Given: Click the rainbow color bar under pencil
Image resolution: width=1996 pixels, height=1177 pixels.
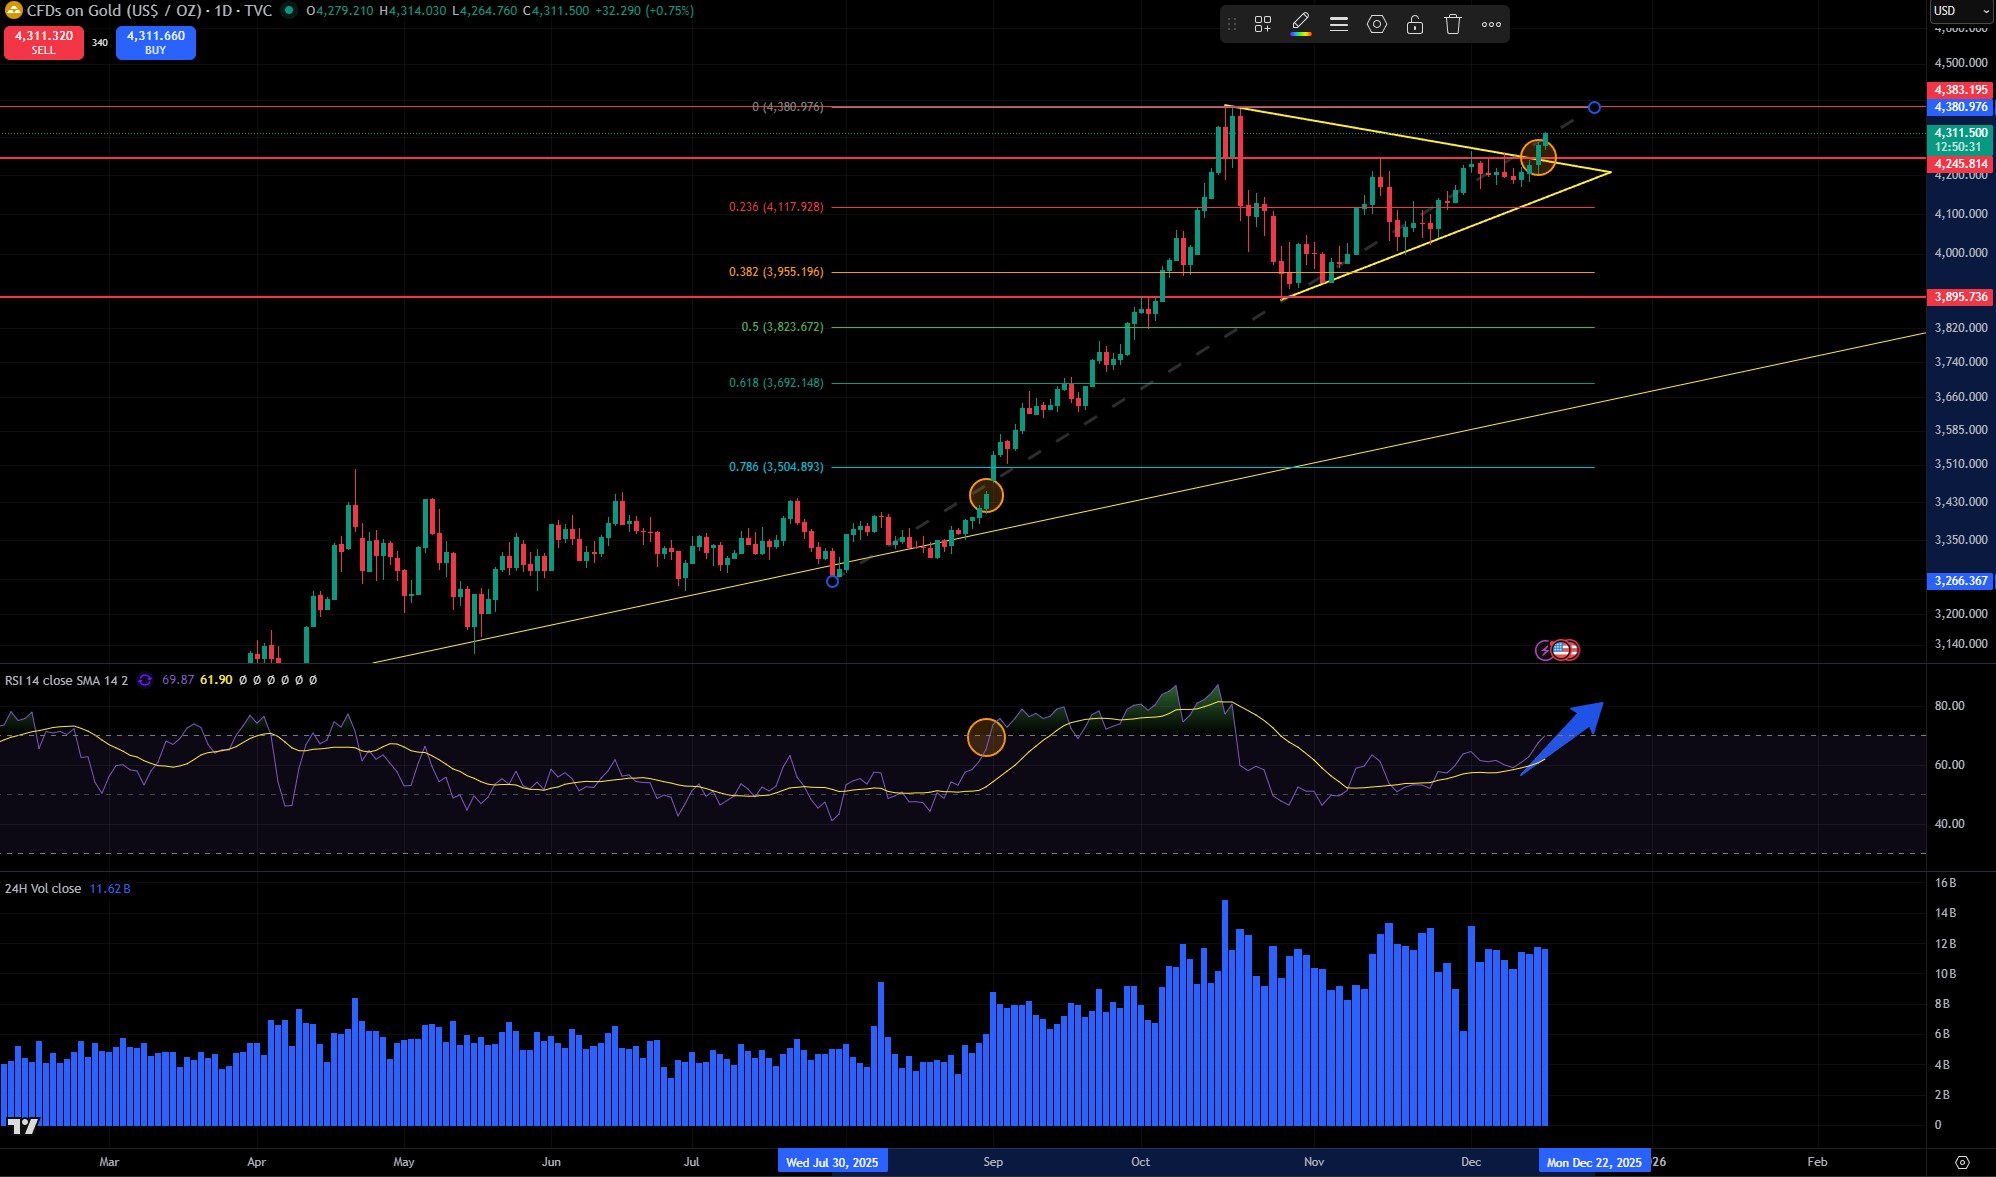Looking at the screenshot, I should click(1300, 34).
